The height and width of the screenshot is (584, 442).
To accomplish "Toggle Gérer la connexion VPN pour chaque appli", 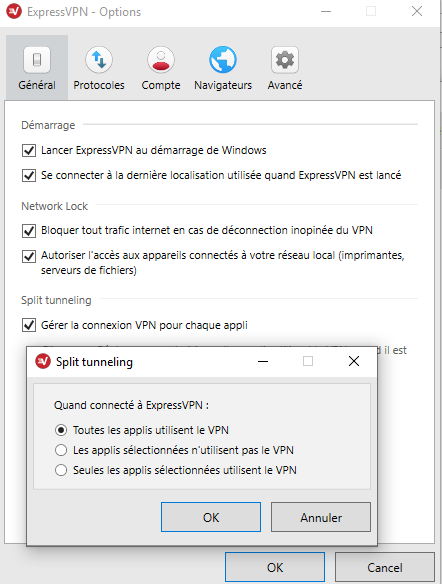I will point(29,325).
